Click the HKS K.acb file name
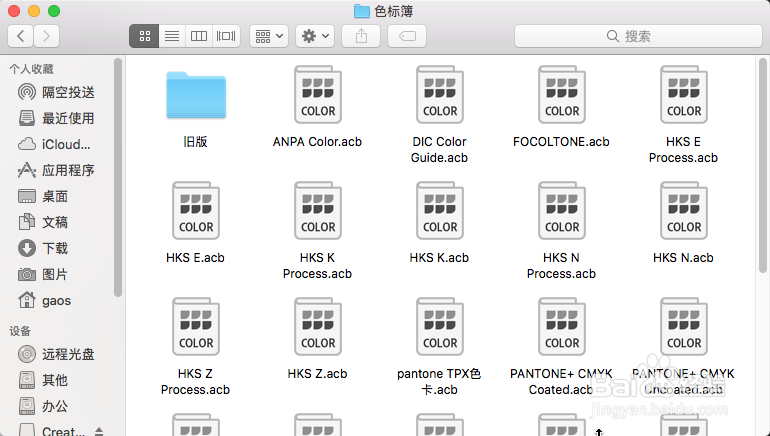Screen dimensions: 770x436 (x=439, y=258)
